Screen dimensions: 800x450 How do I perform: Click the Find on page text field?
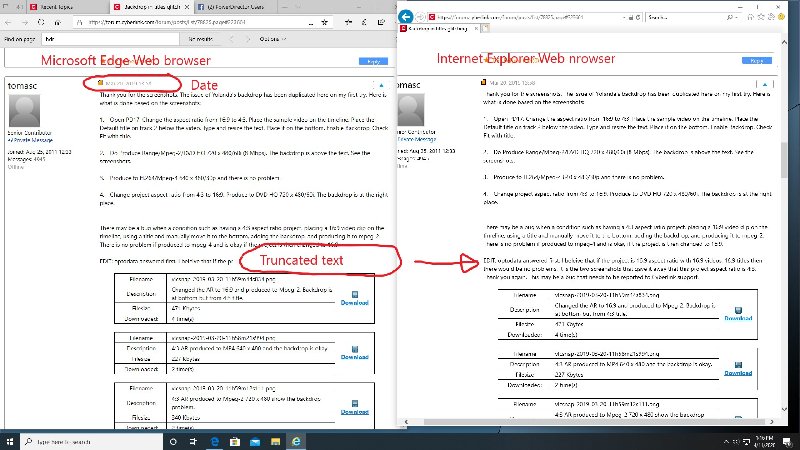coord(111,39)
